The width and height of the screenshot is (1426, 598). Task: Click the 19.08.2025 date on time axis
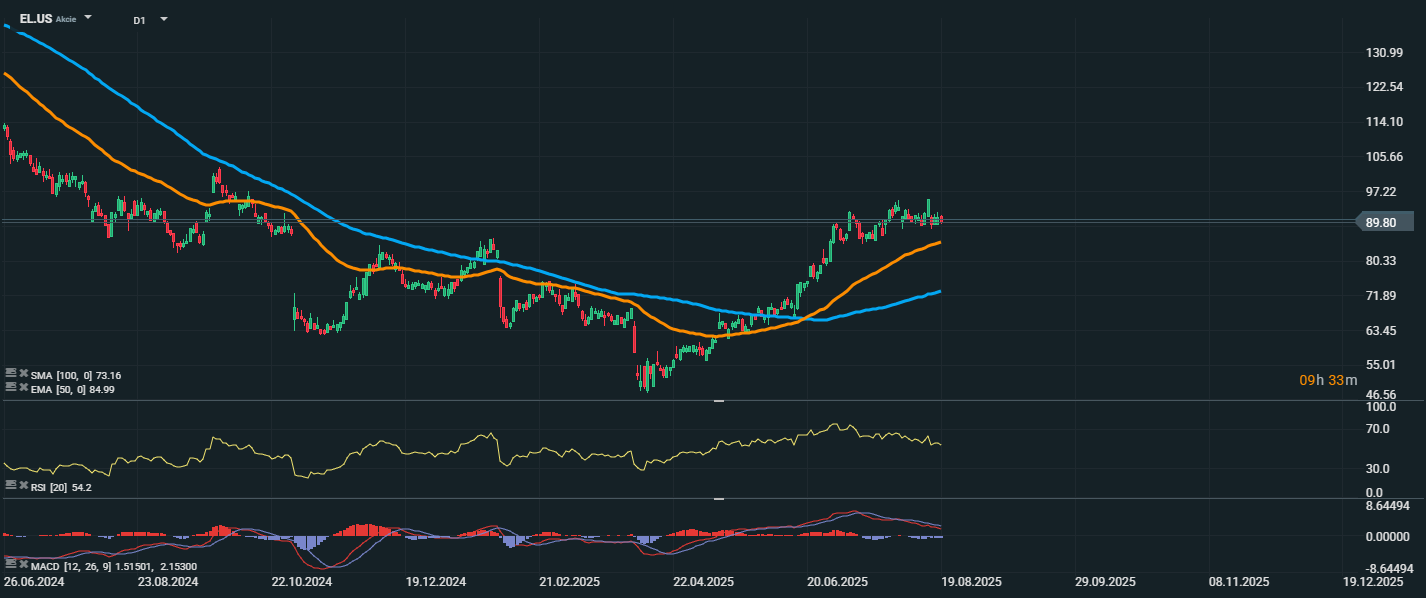click(971, 581)
